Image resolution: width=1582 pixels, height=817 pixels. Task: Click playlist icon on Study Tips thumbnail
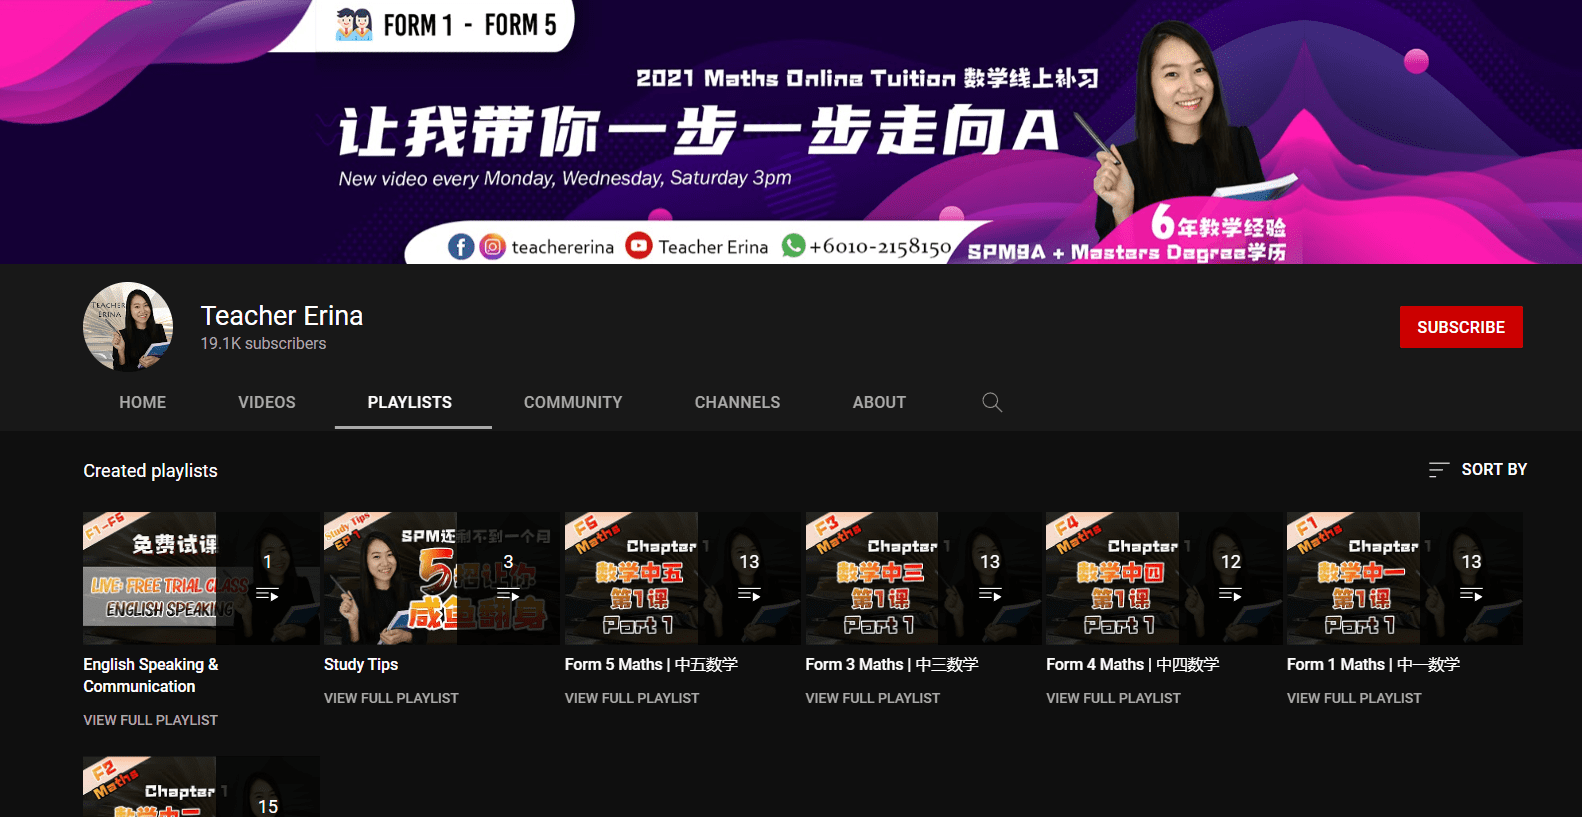508,595
